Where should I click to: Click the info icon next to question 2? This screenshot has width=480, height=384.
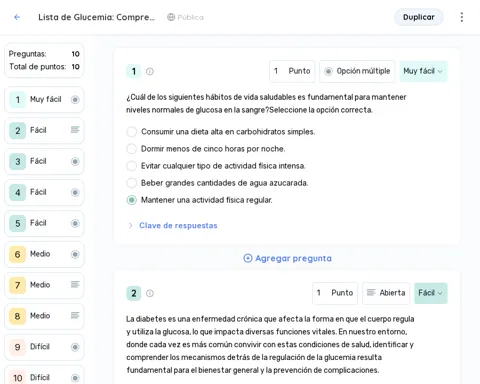tap(150, 293)
